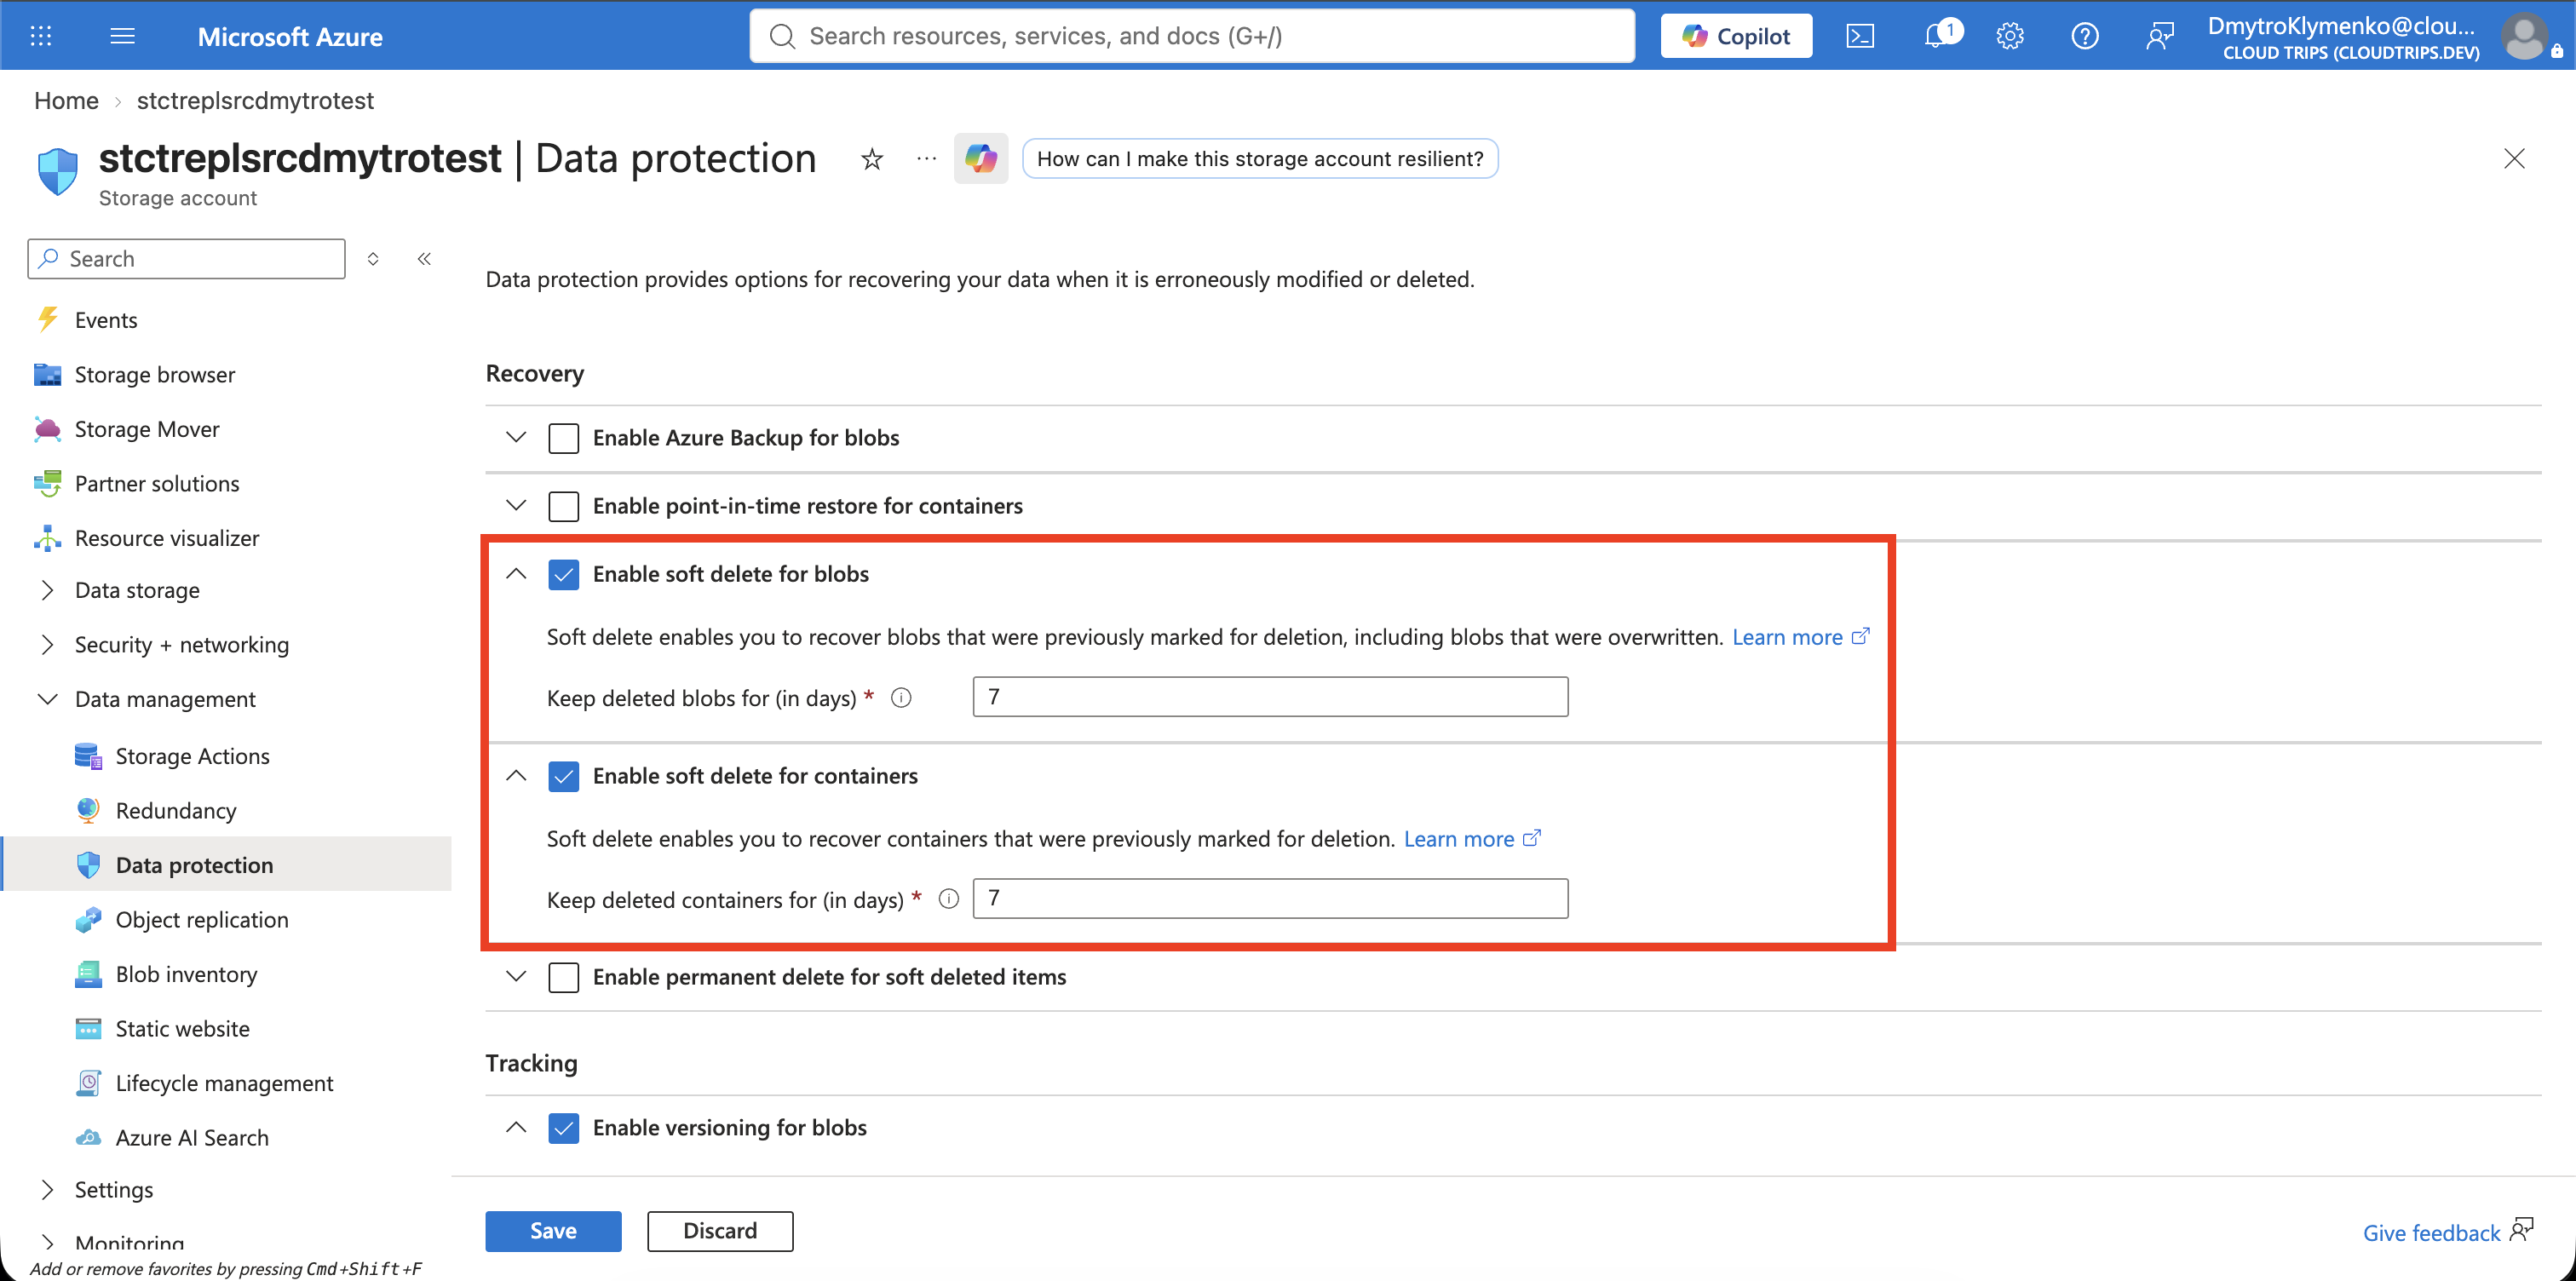Open the header feedback icon

(2160, 36)
